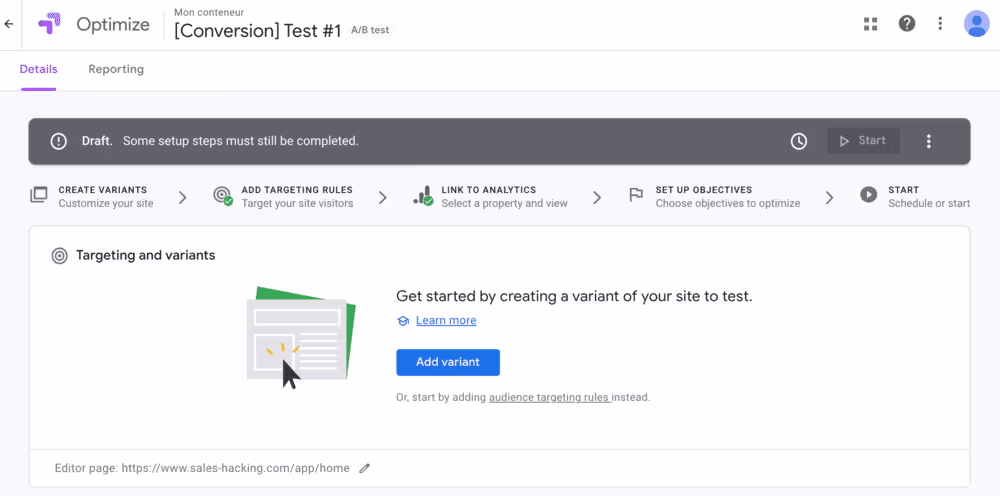1000x496 pixels.
Task: Switch to the Reporting tab
Action: click(x=116, y=69)
